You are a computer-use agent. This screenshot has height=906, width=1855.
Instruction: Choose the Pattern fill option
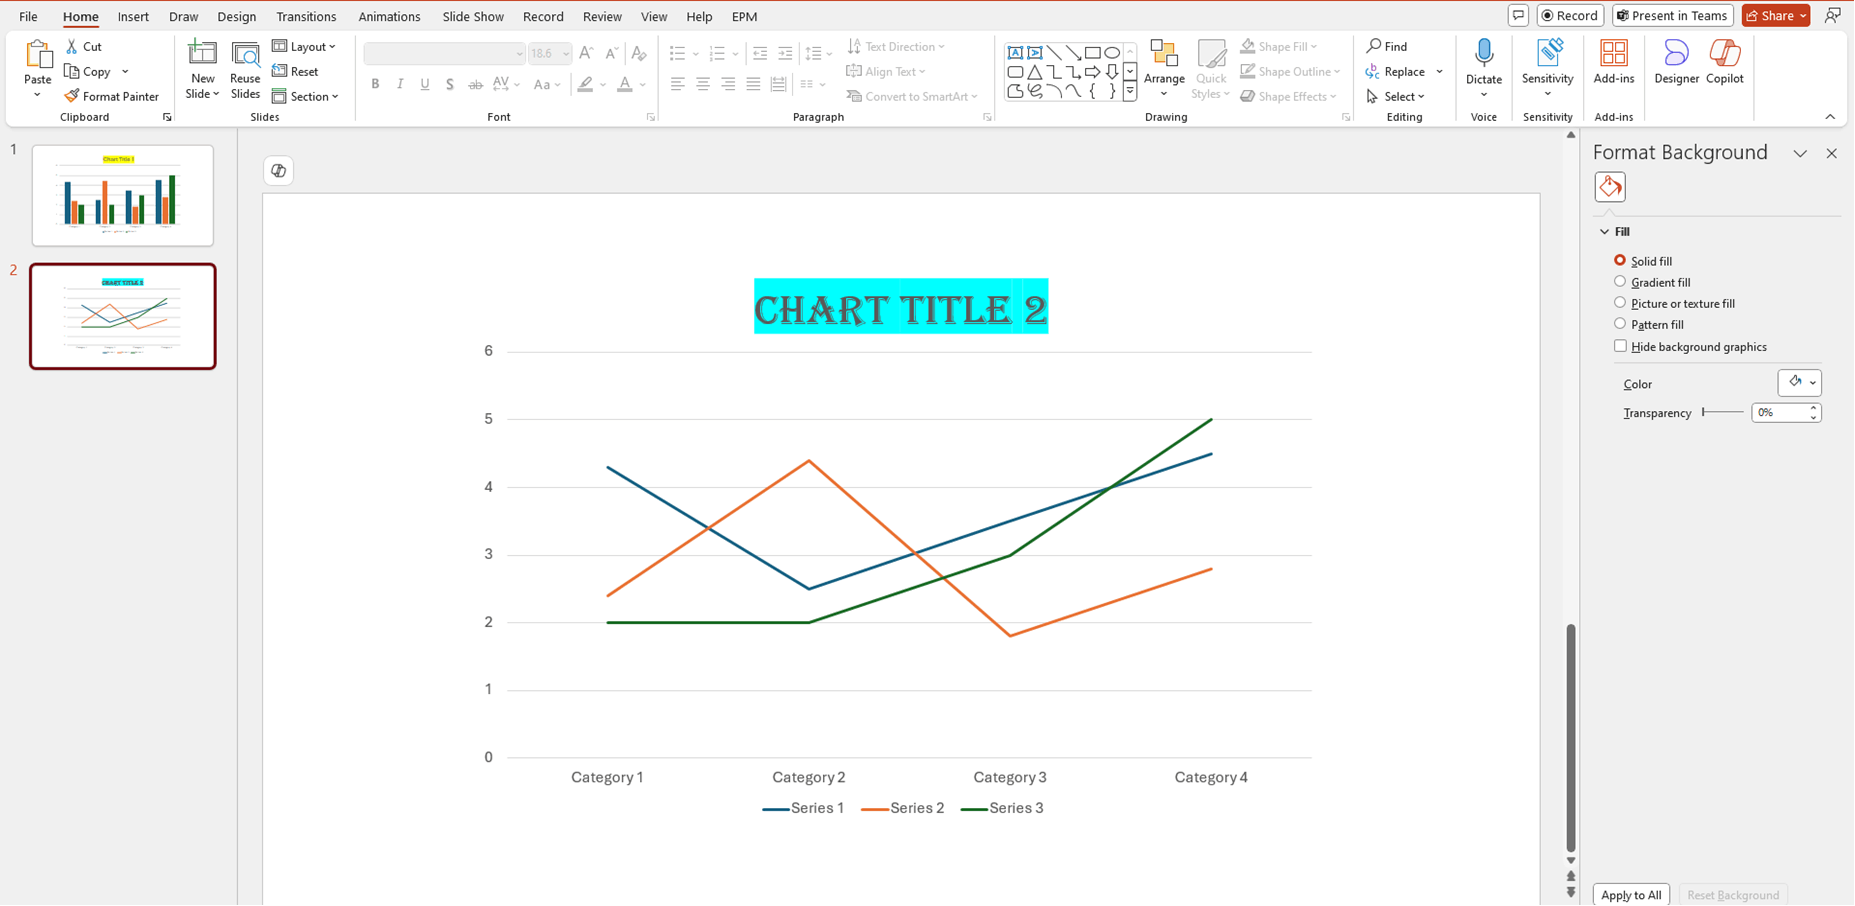(1649, 324)
